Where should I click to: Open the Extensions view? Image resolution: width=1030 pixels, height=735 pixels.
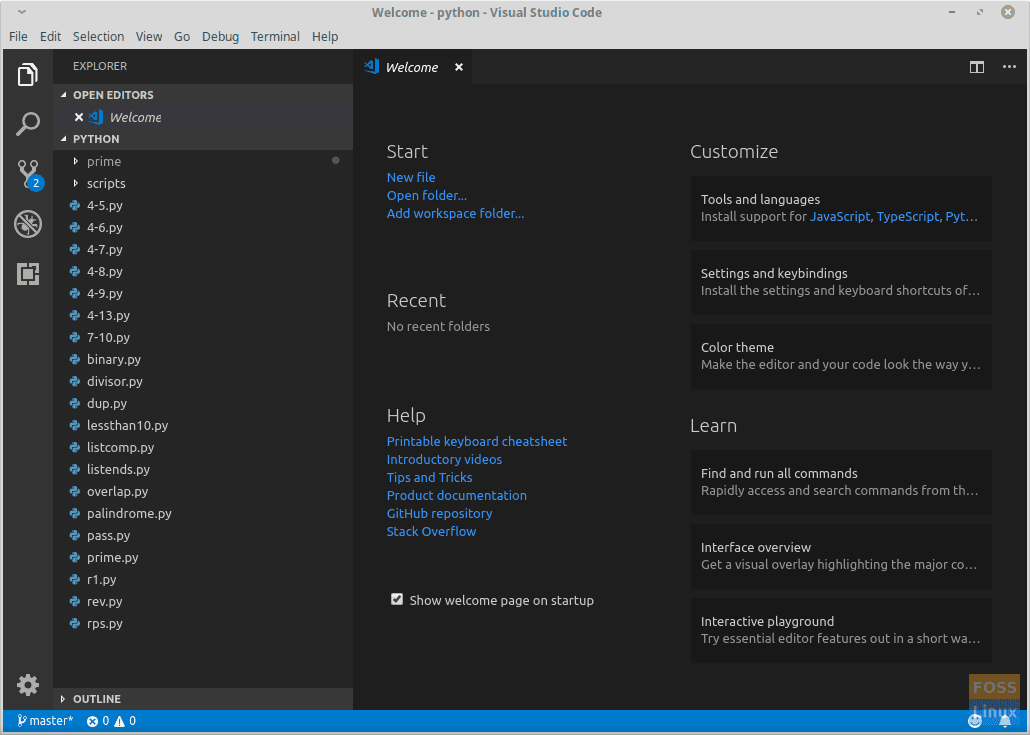click(27, 274)
